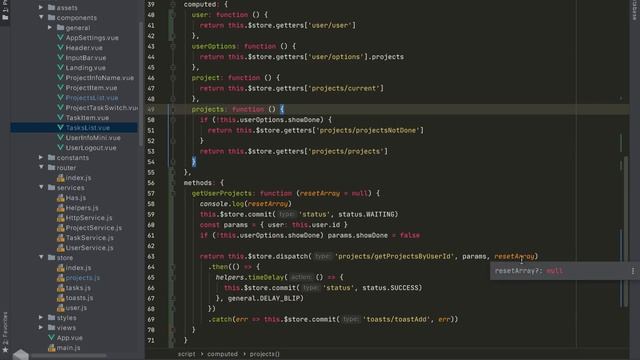Select script breadcrumb
Viewport: 640px width, 360px height.
(186, 354)
